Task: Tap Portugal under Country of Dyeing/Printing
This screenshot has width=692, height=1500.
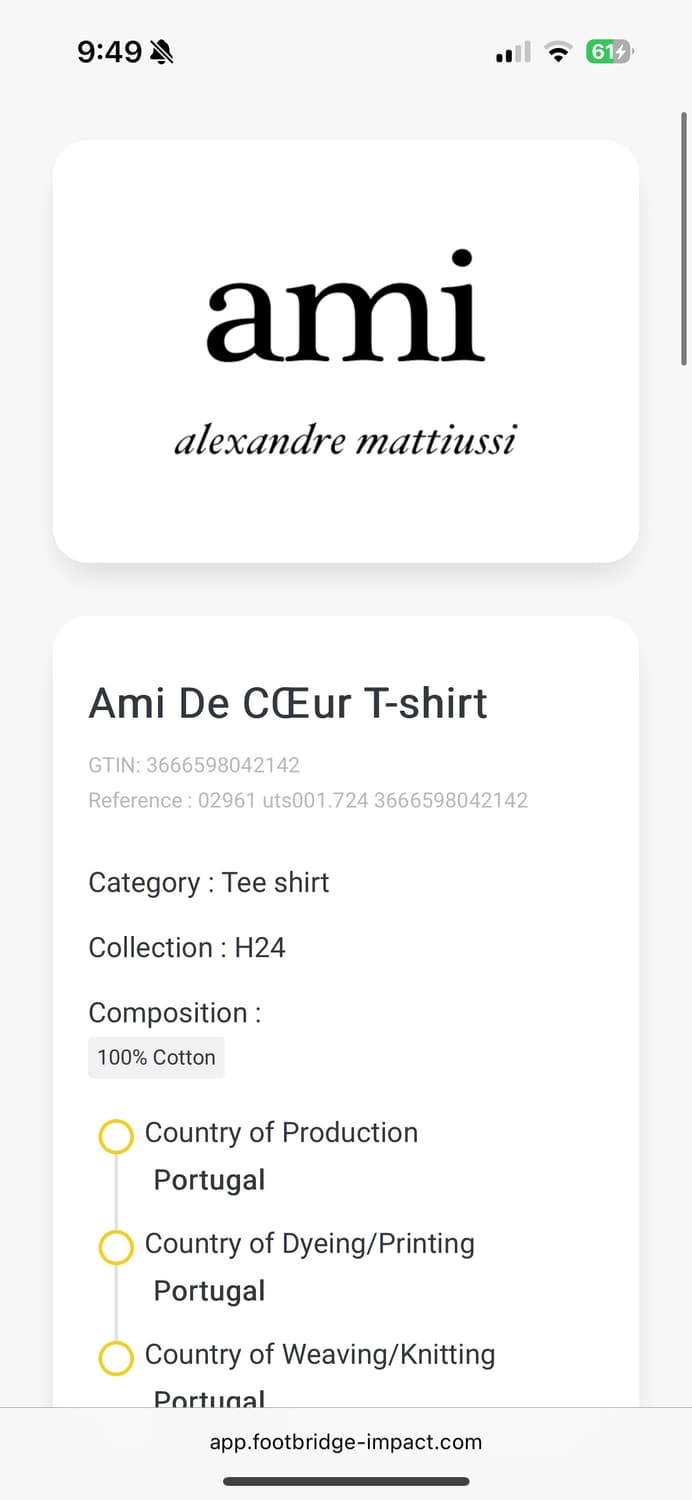Action: [209, 1291]
